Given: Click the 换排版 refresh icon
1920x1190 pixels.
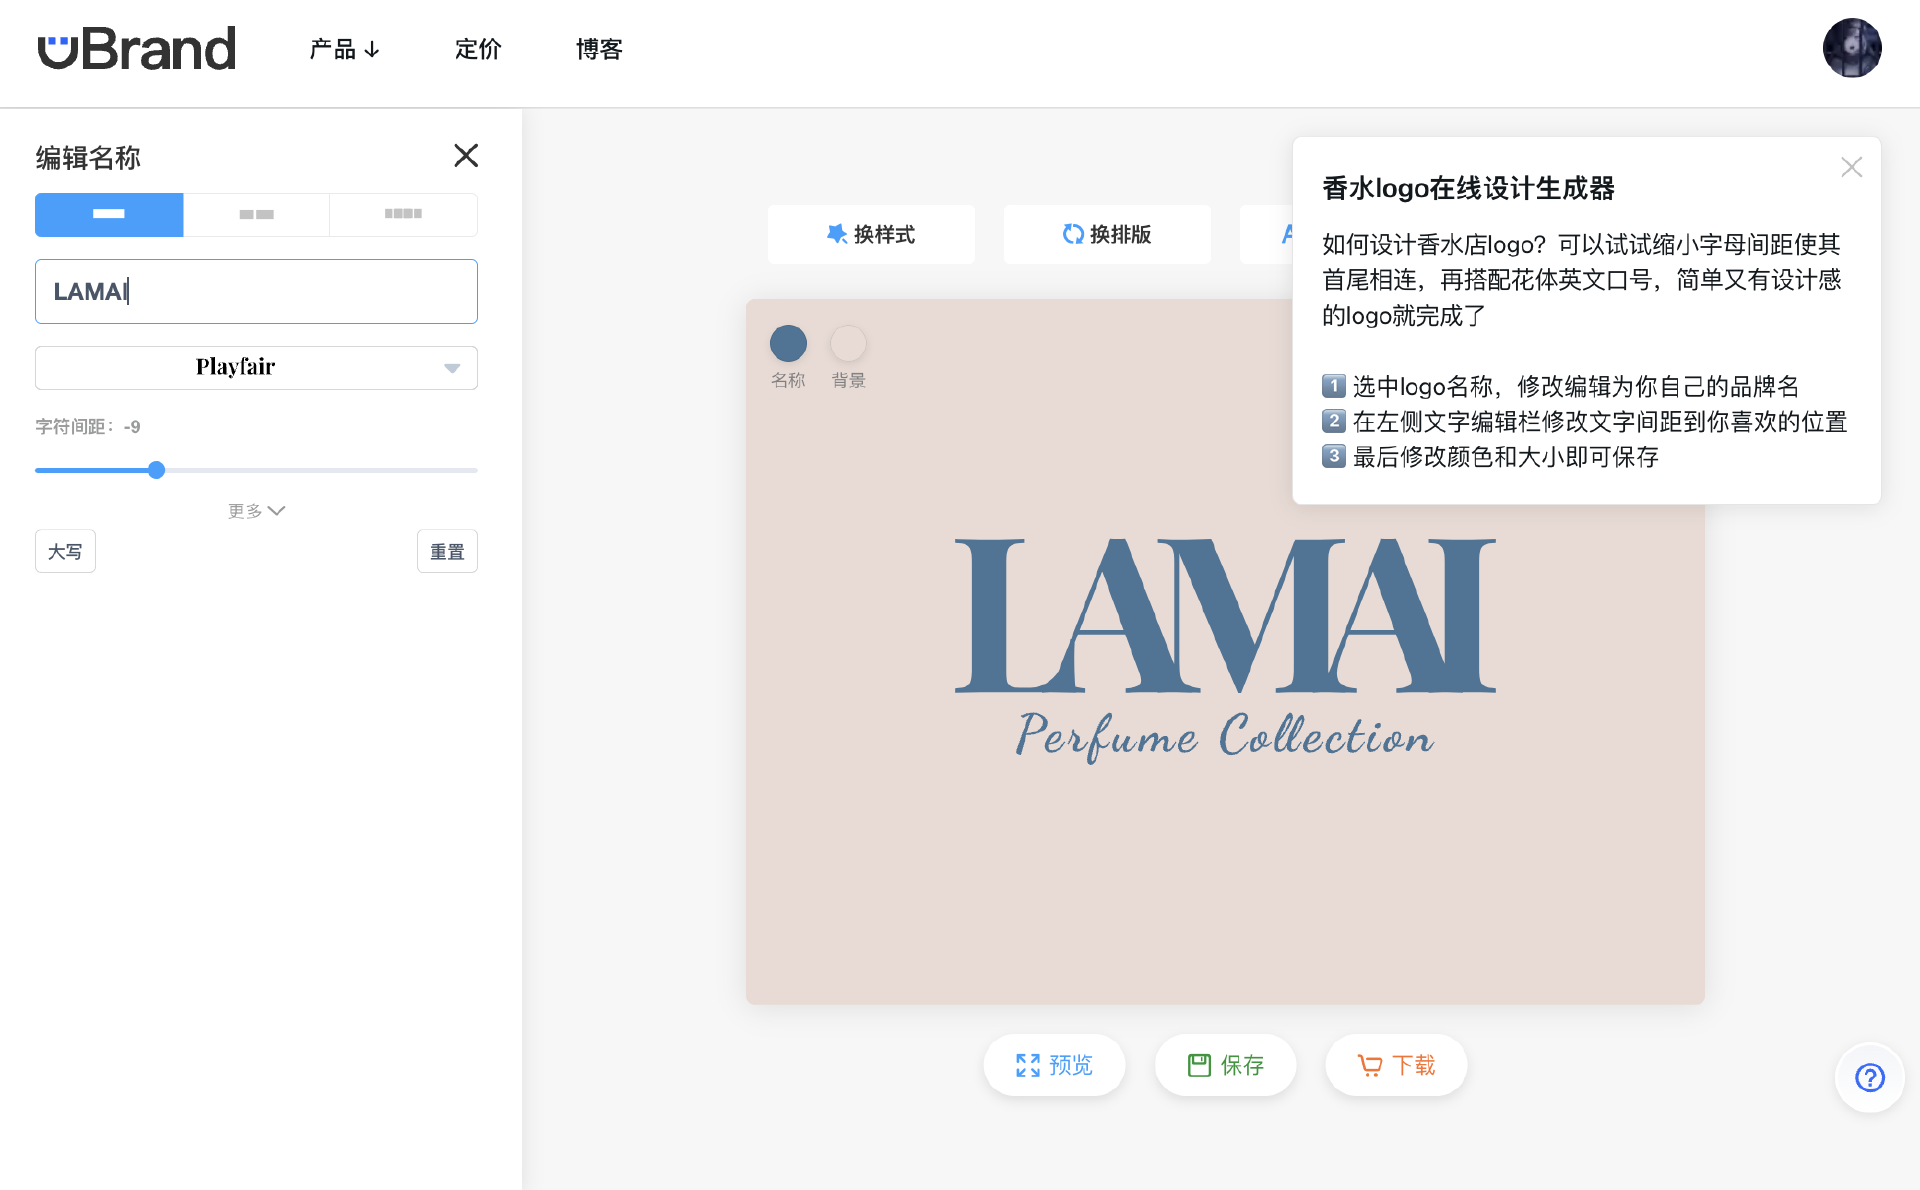Looking at the screenshot, I should click(1073, 234).
